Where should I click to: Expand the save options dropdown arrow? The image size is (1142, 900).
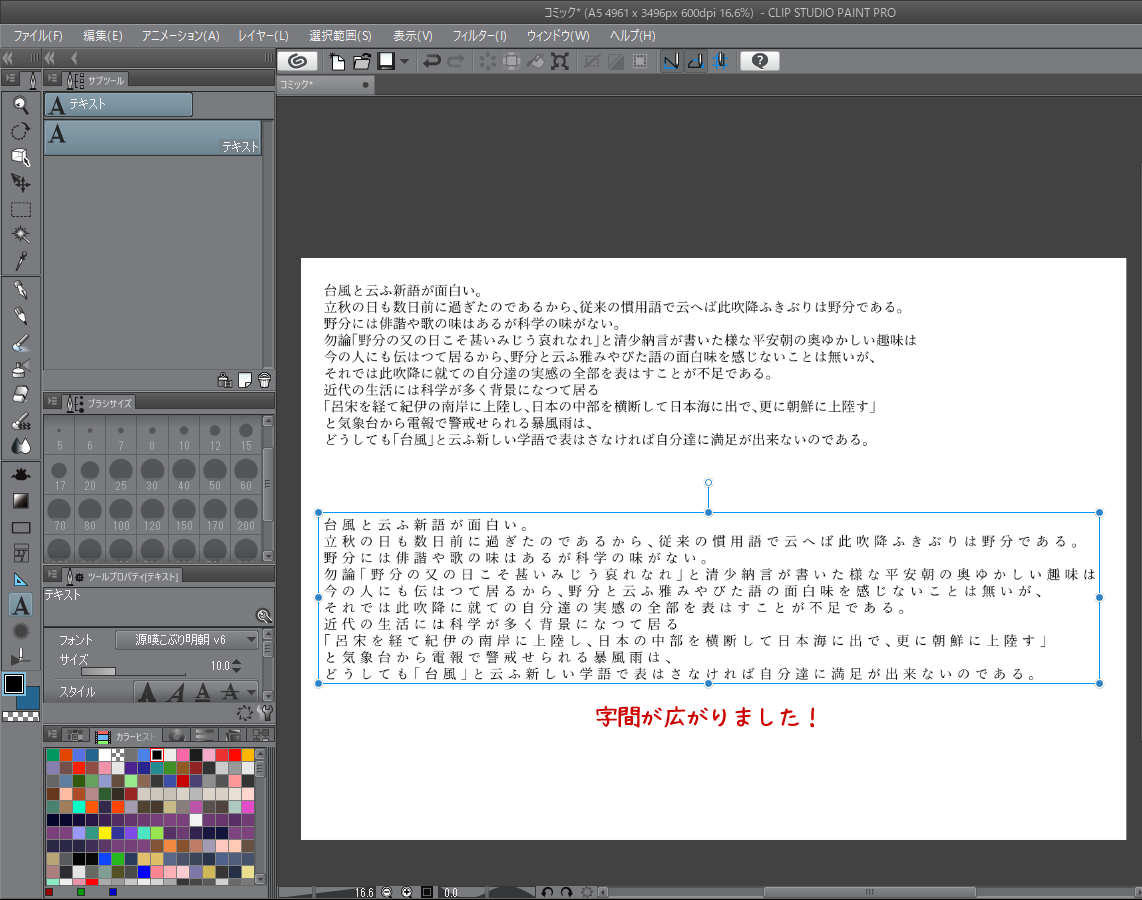404,61
